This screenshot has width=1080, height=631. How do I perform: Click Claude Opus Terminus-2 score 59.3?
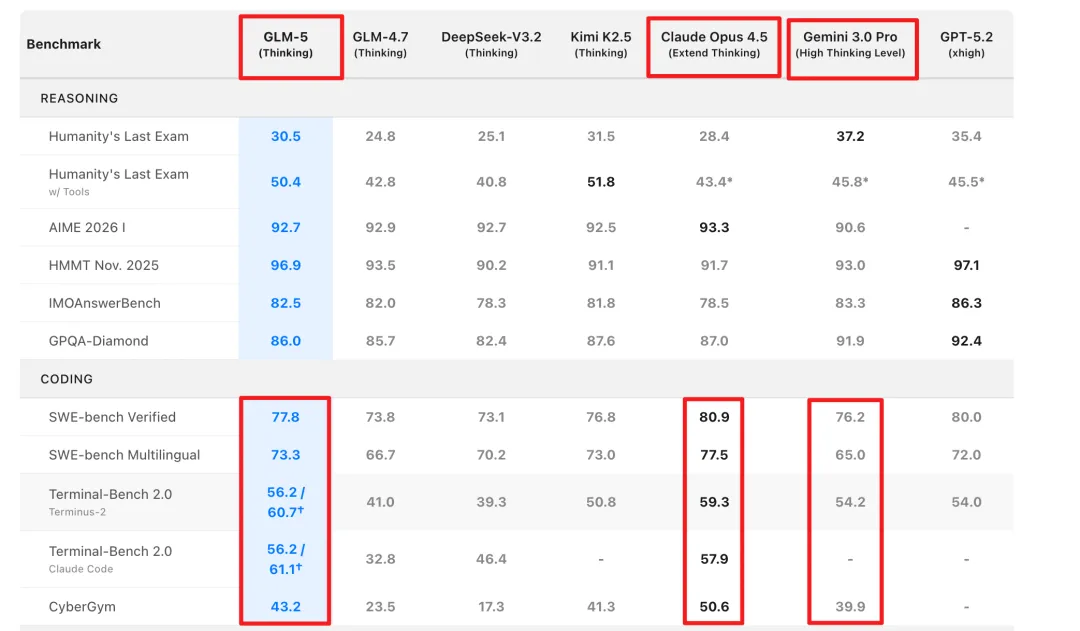[x=714, y=502]
